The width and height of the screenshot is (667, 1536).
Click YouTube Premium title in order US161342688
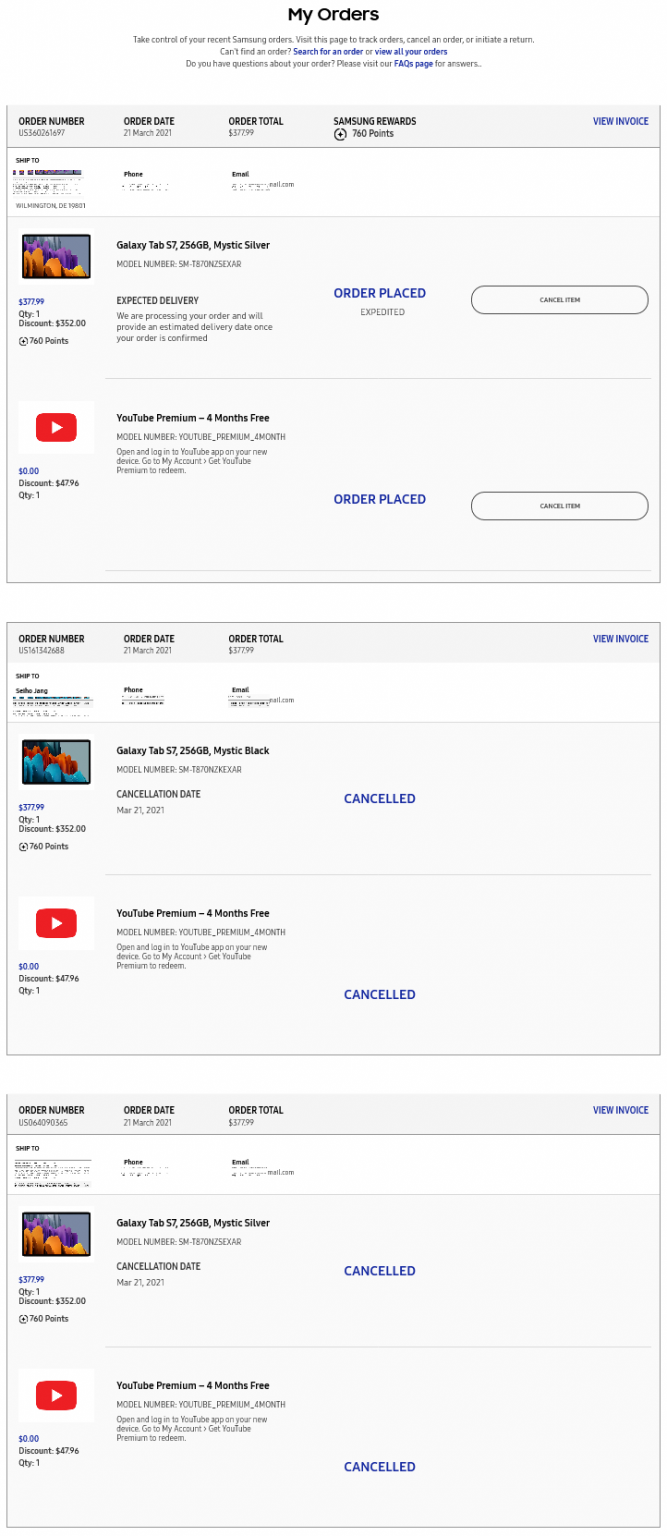193,913
